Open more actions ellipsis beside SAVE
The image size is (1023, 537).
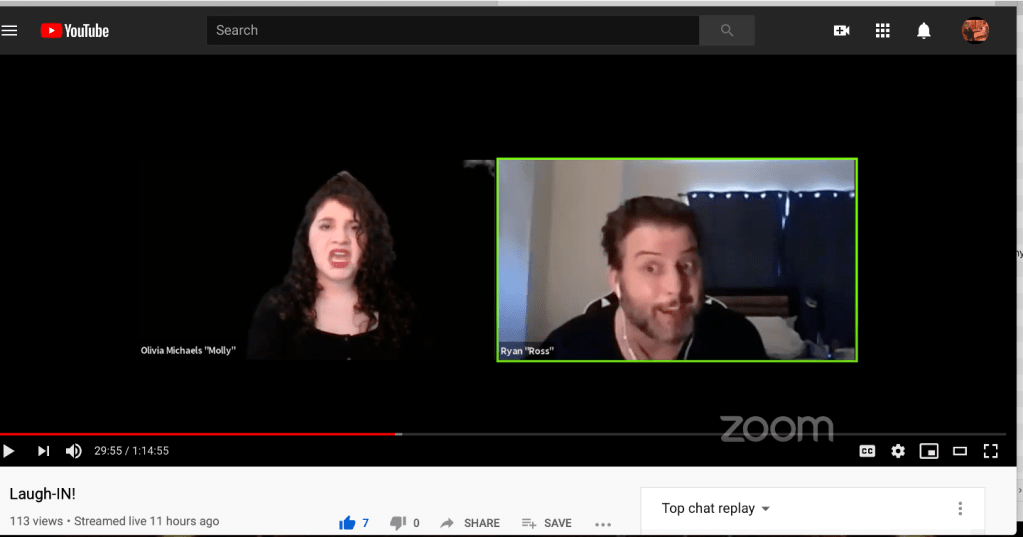coord(602,523)
